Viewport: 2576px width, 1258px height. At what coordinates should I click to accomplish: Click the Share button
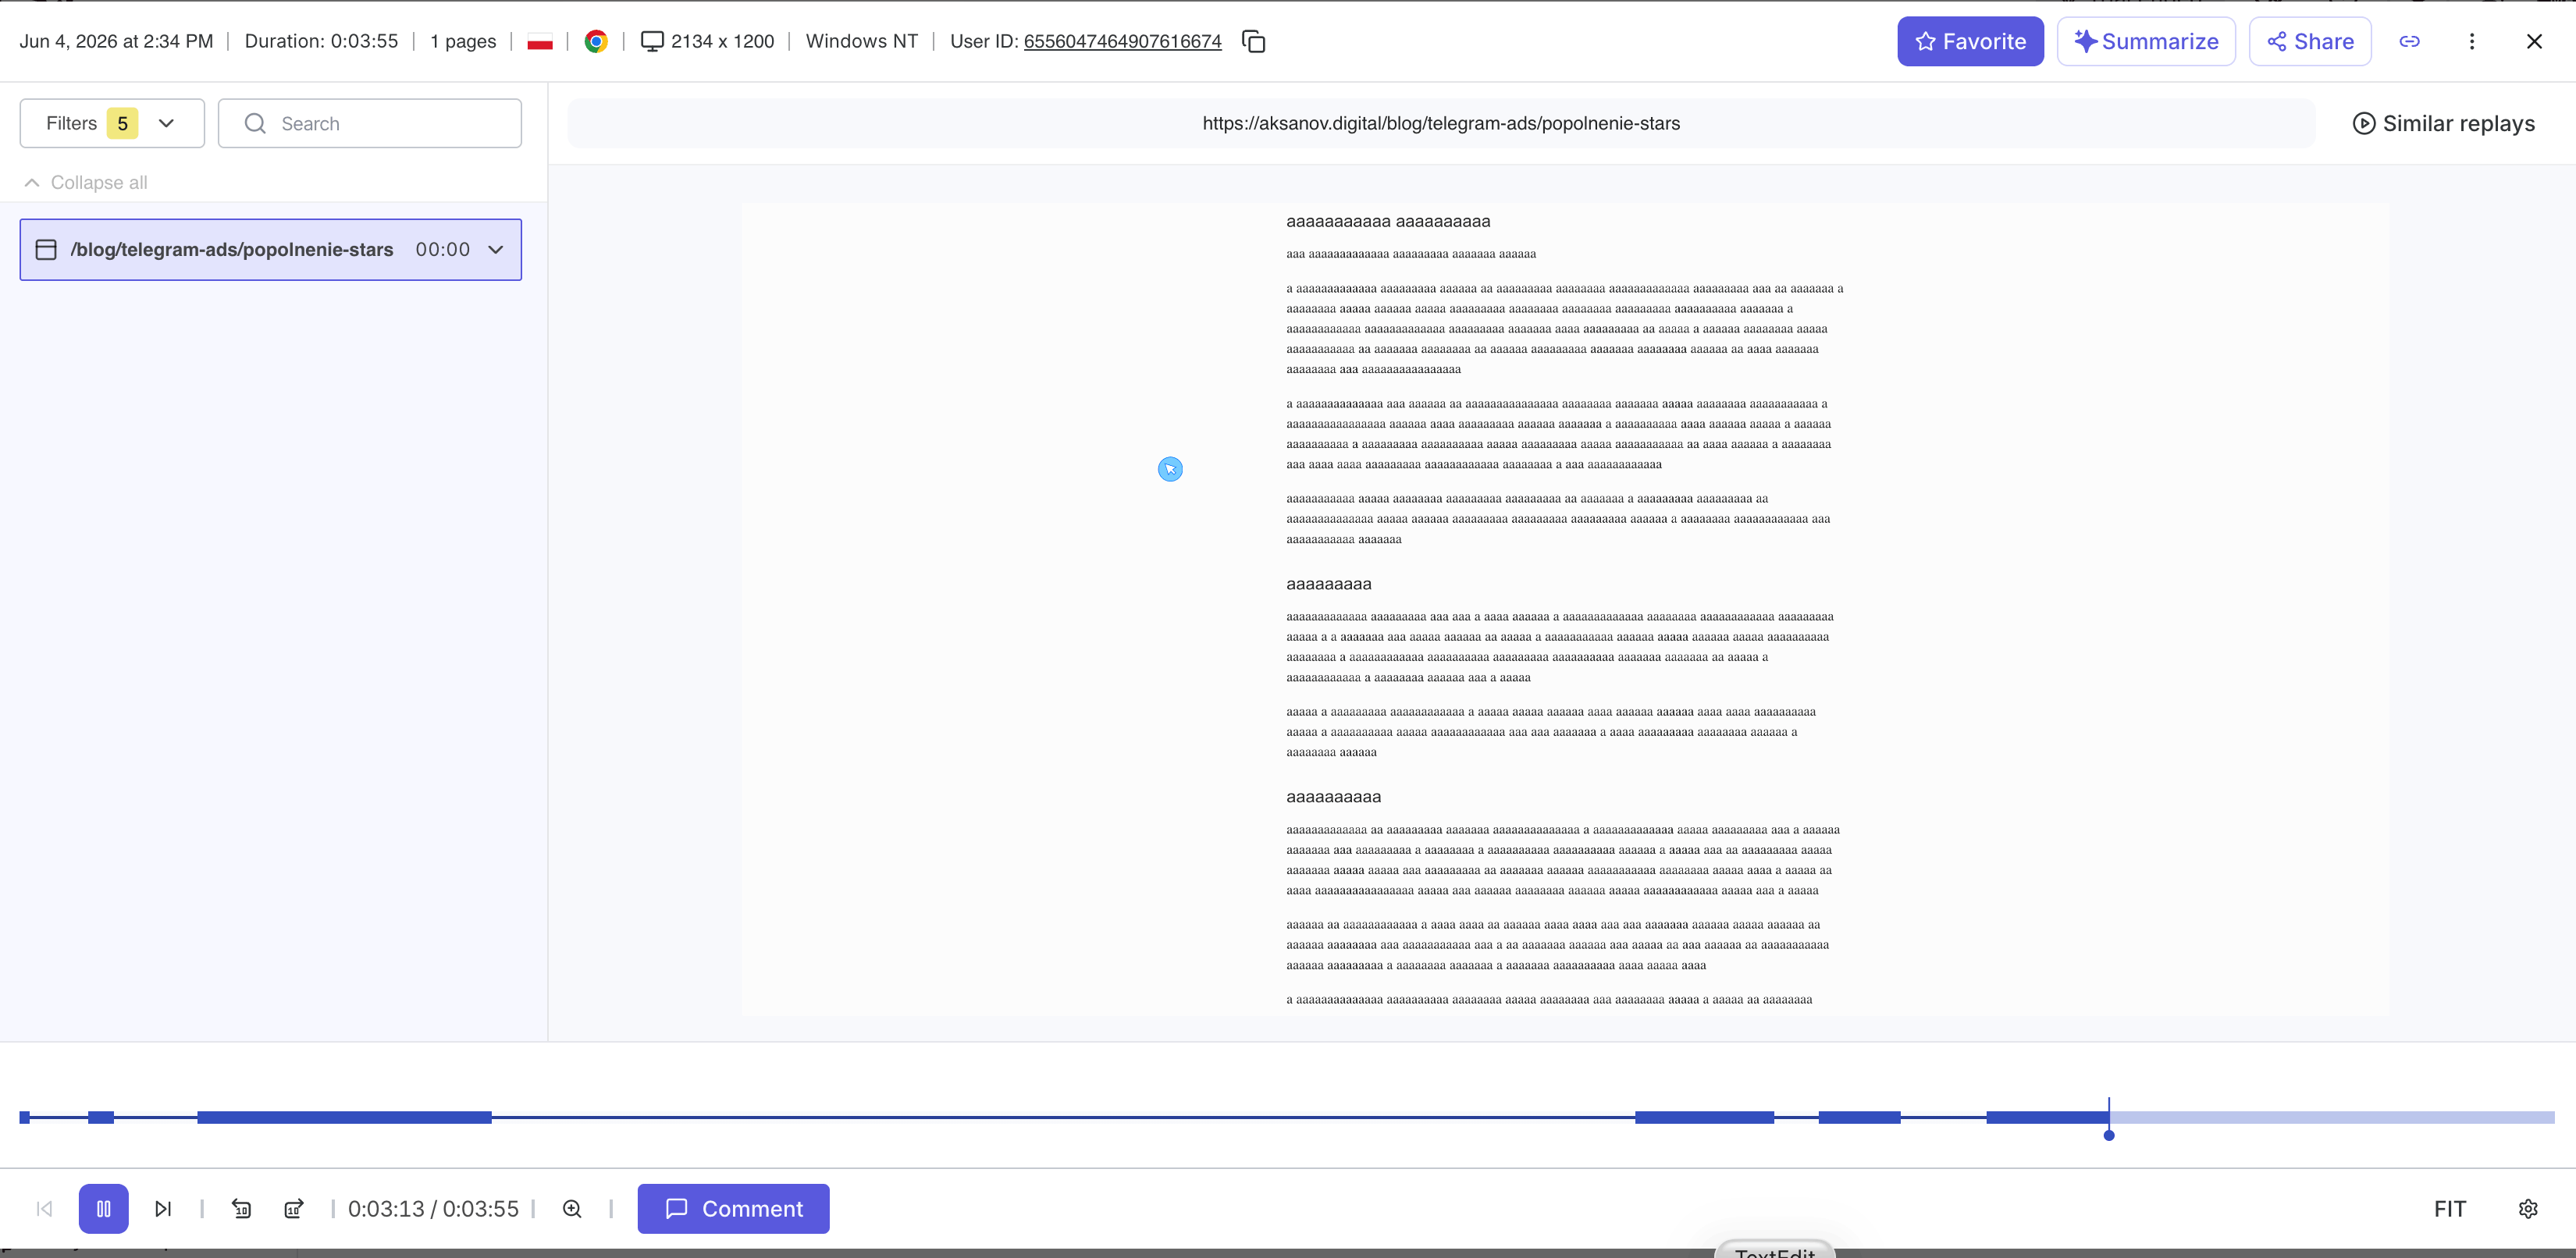click(2310, 41)
